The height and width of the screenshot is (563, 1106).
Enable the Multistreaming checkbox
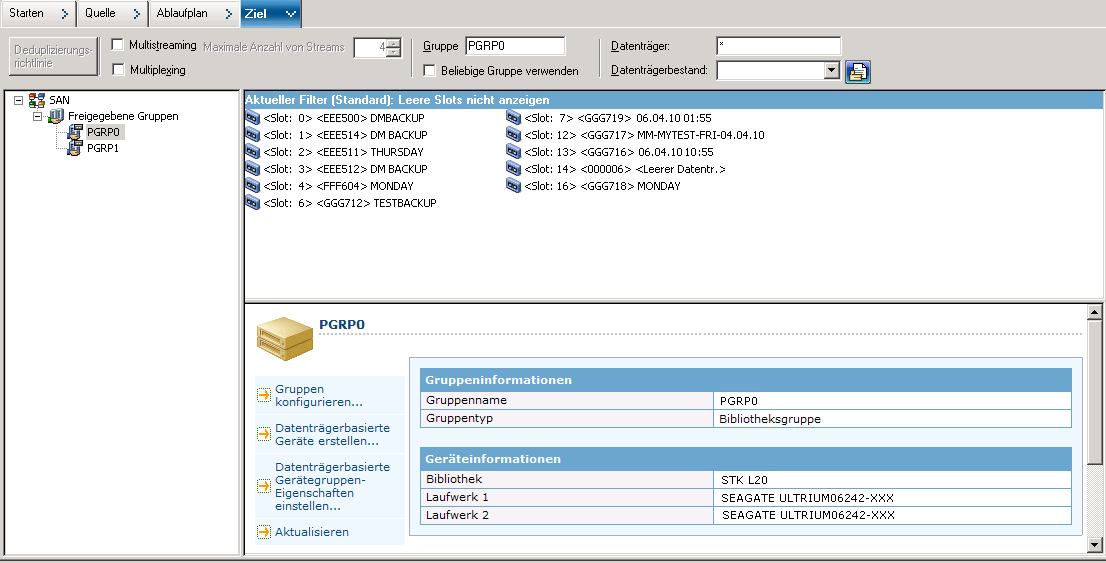(x=118, y=45)
